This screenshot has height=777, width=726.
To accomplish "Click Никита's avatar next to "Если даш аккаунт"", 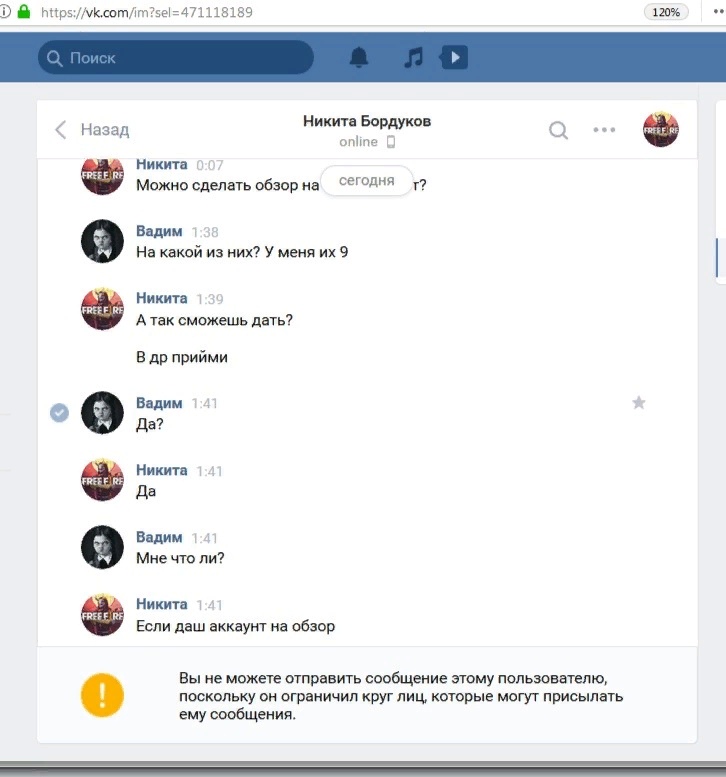I will pyautogui.click(x=102, y=614).
